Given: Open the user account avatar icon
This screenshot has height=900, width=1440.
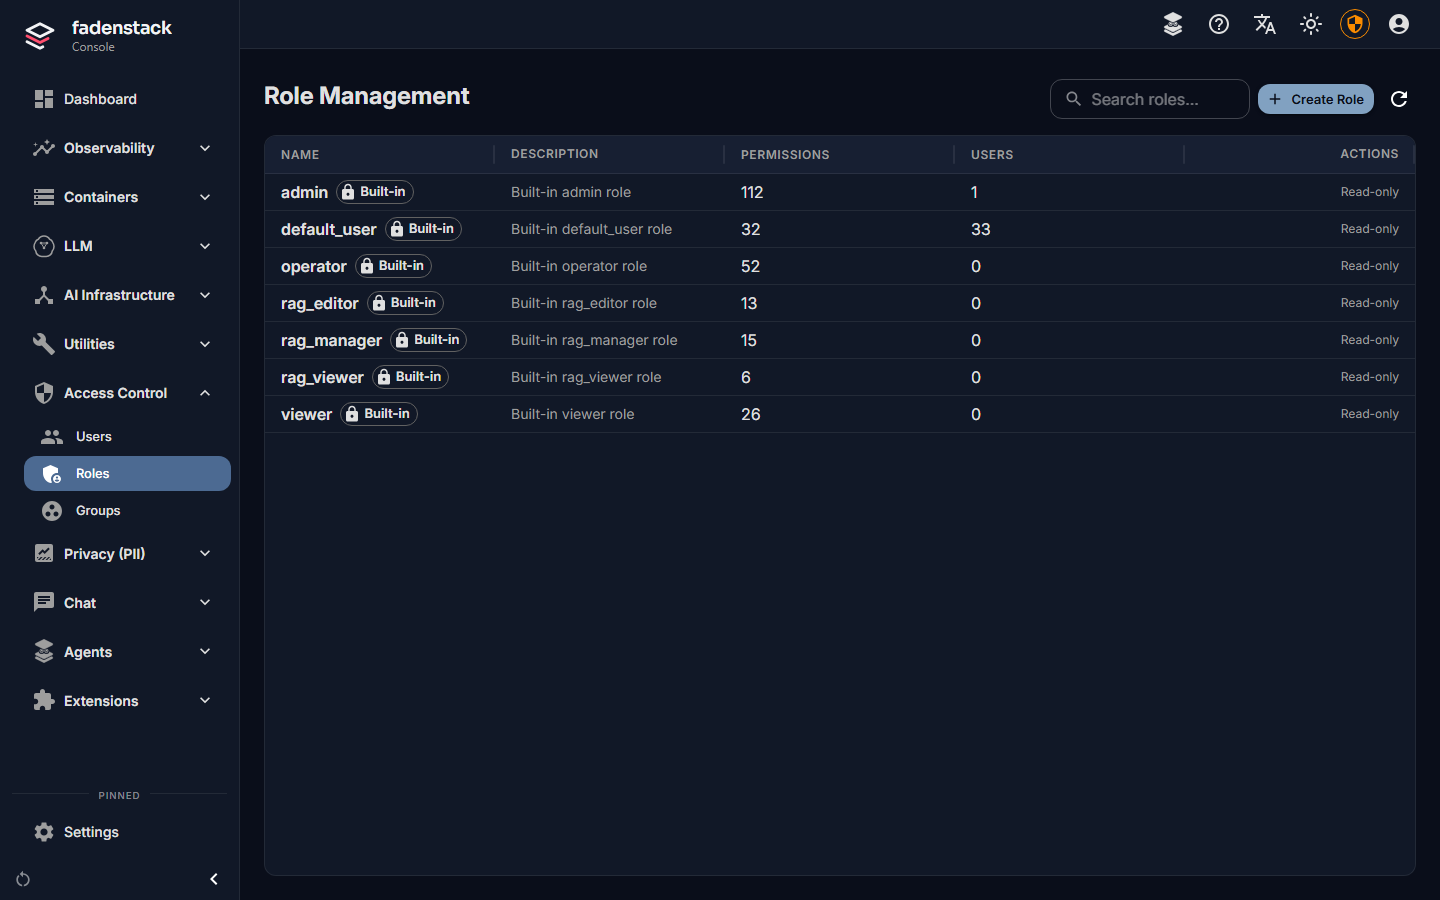Looking at the screenshot, I should (1399, 24).
